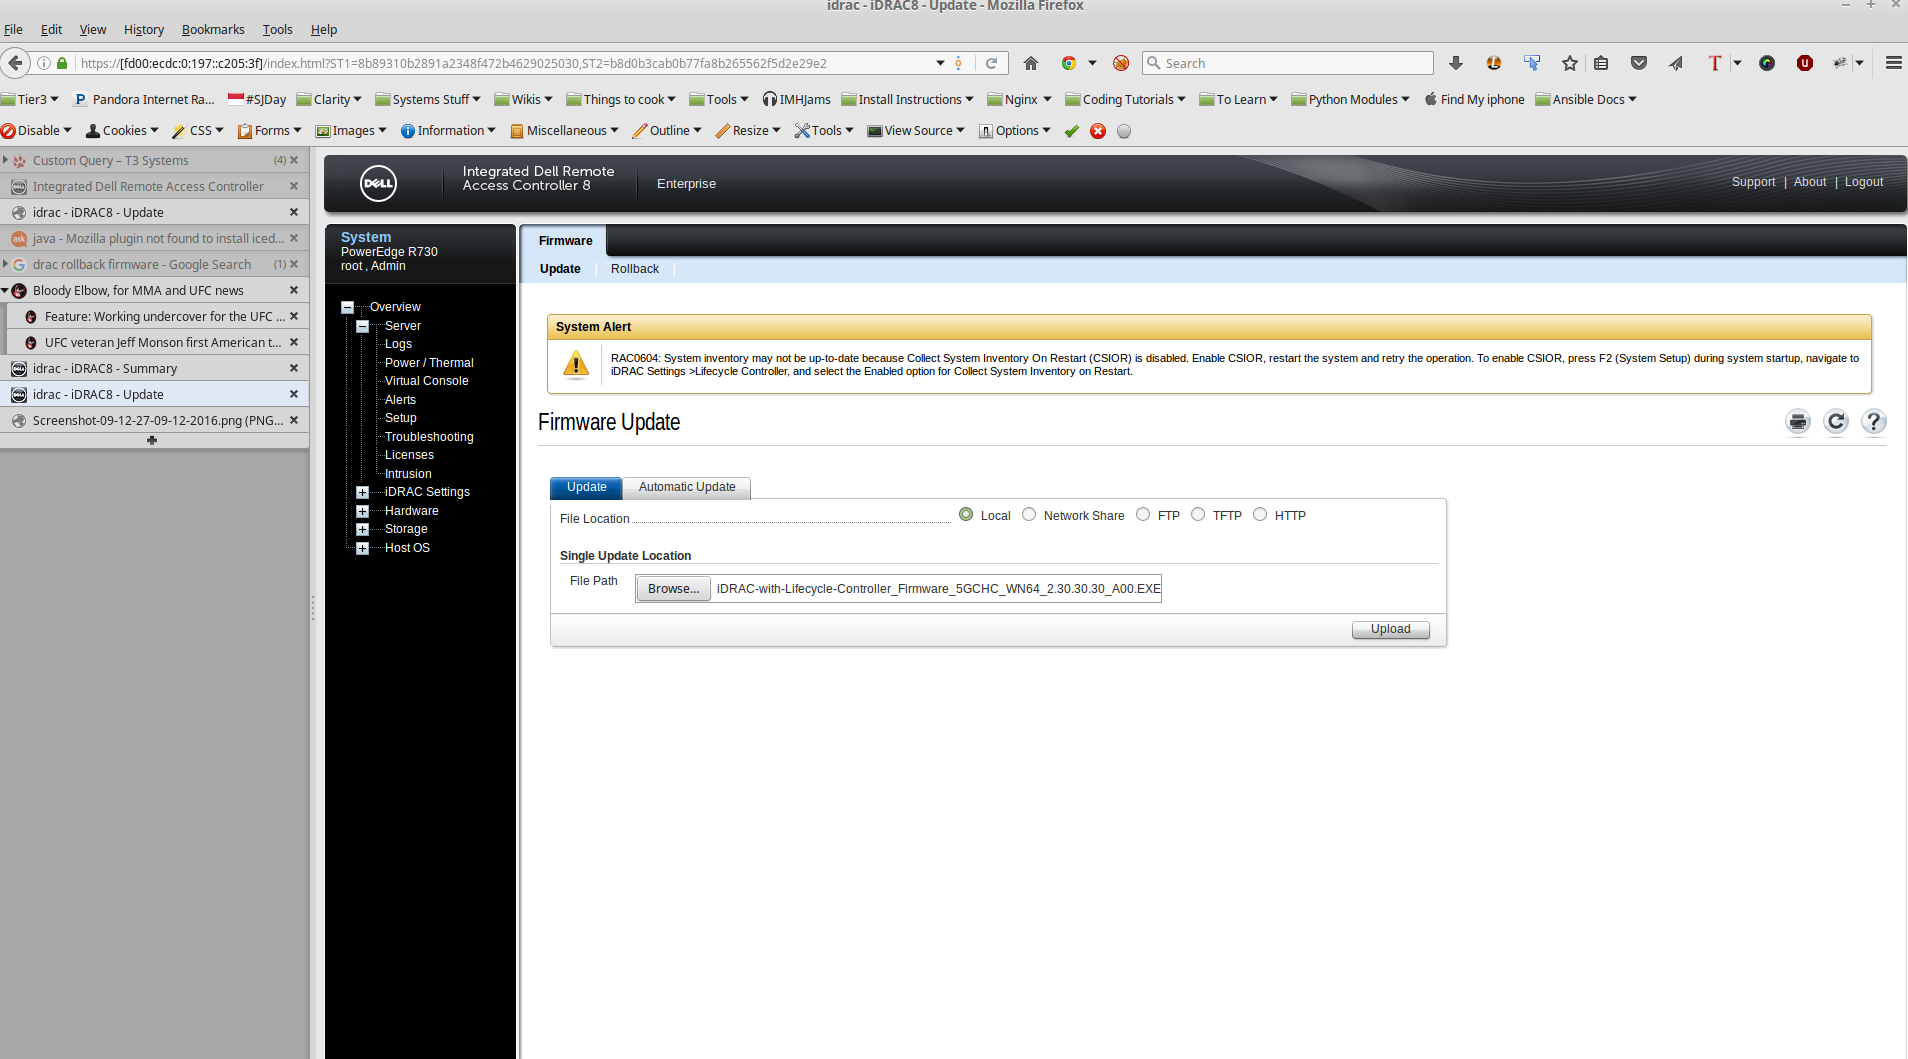Click the Upload button
Viewport: 1908px width, 1059px height.
1390,629
